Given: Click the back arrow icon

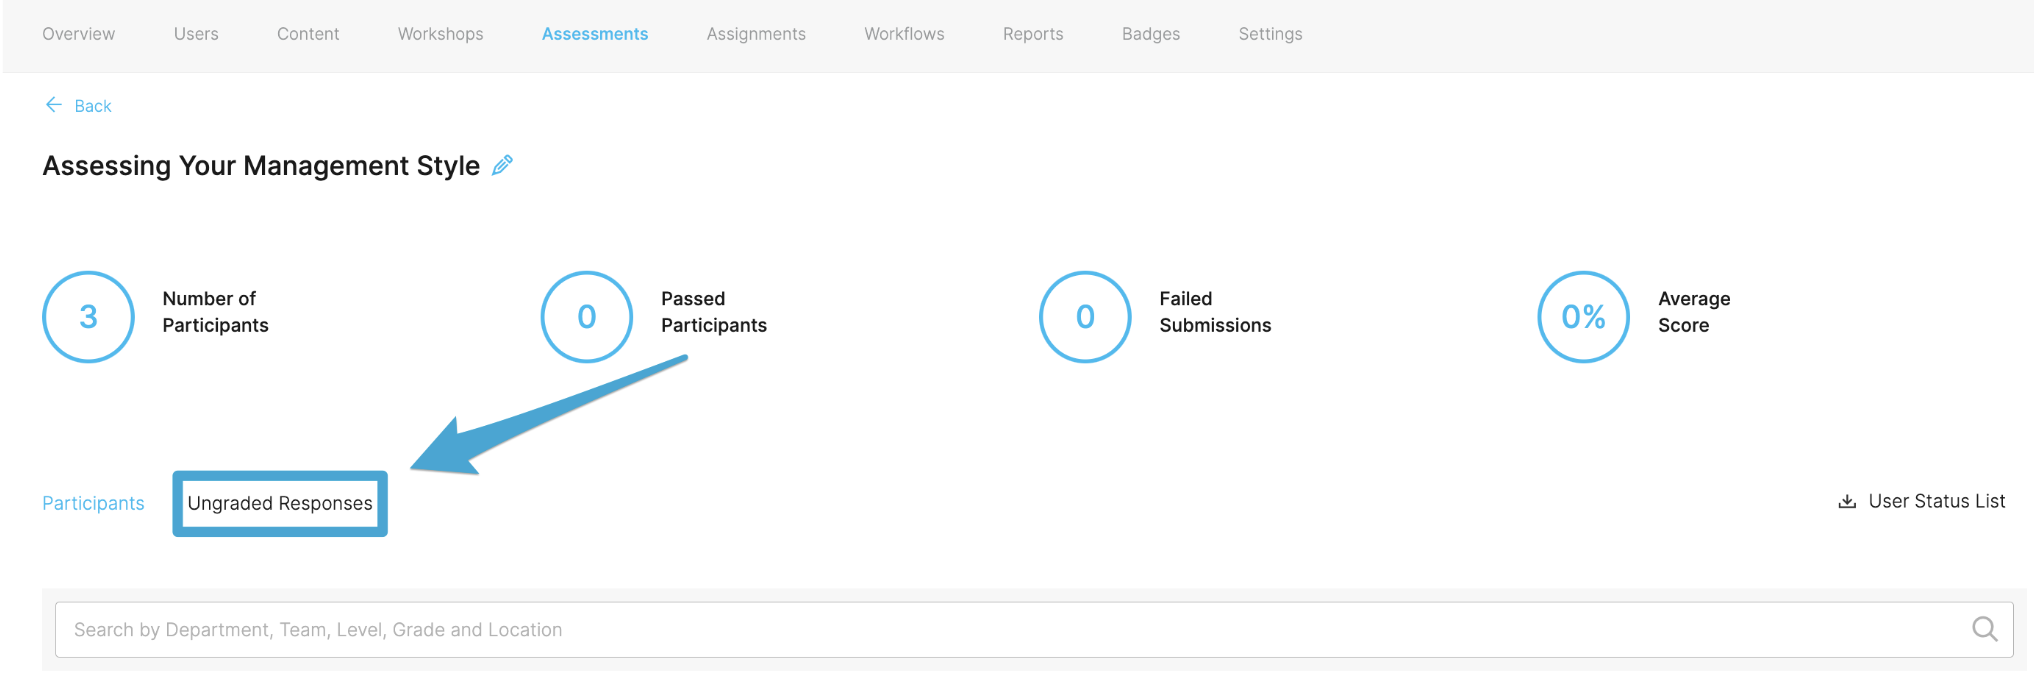Looking at the screenshot, I should pyautogui.click(x=54, y=105).
